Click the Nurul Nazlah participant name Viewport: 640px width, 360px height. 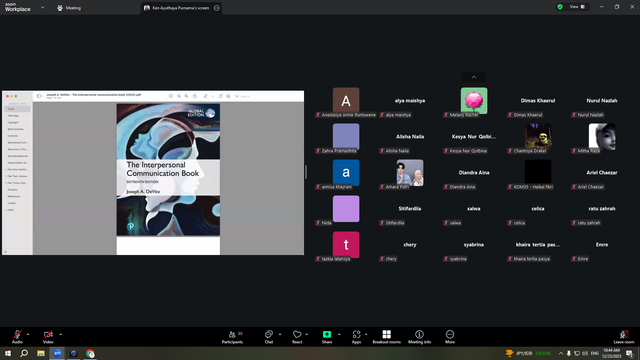(602, 100)
